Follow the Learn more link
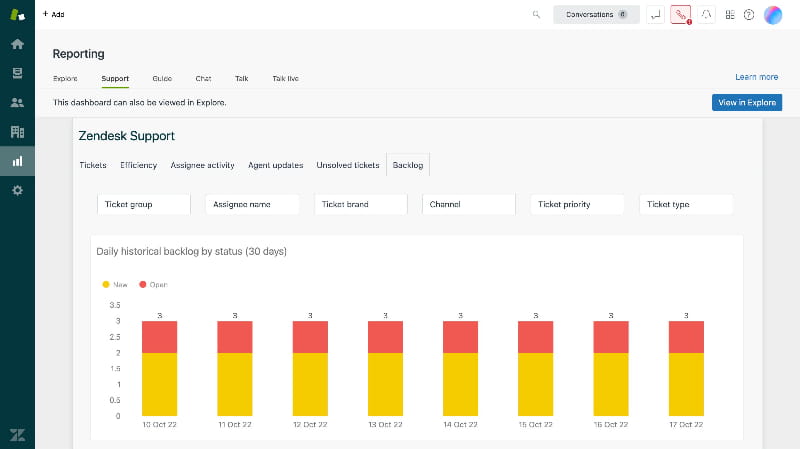800x449 pixels. tap(756, 77)
